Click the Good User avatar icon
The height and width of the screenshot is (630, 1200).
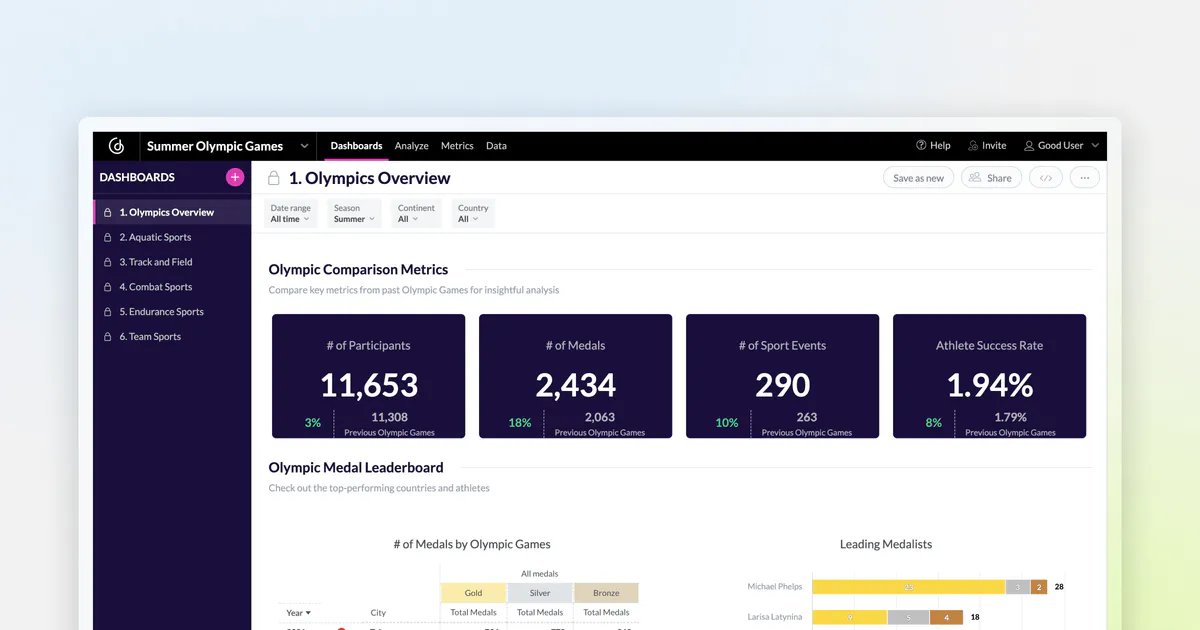(x=1029, y=146)
